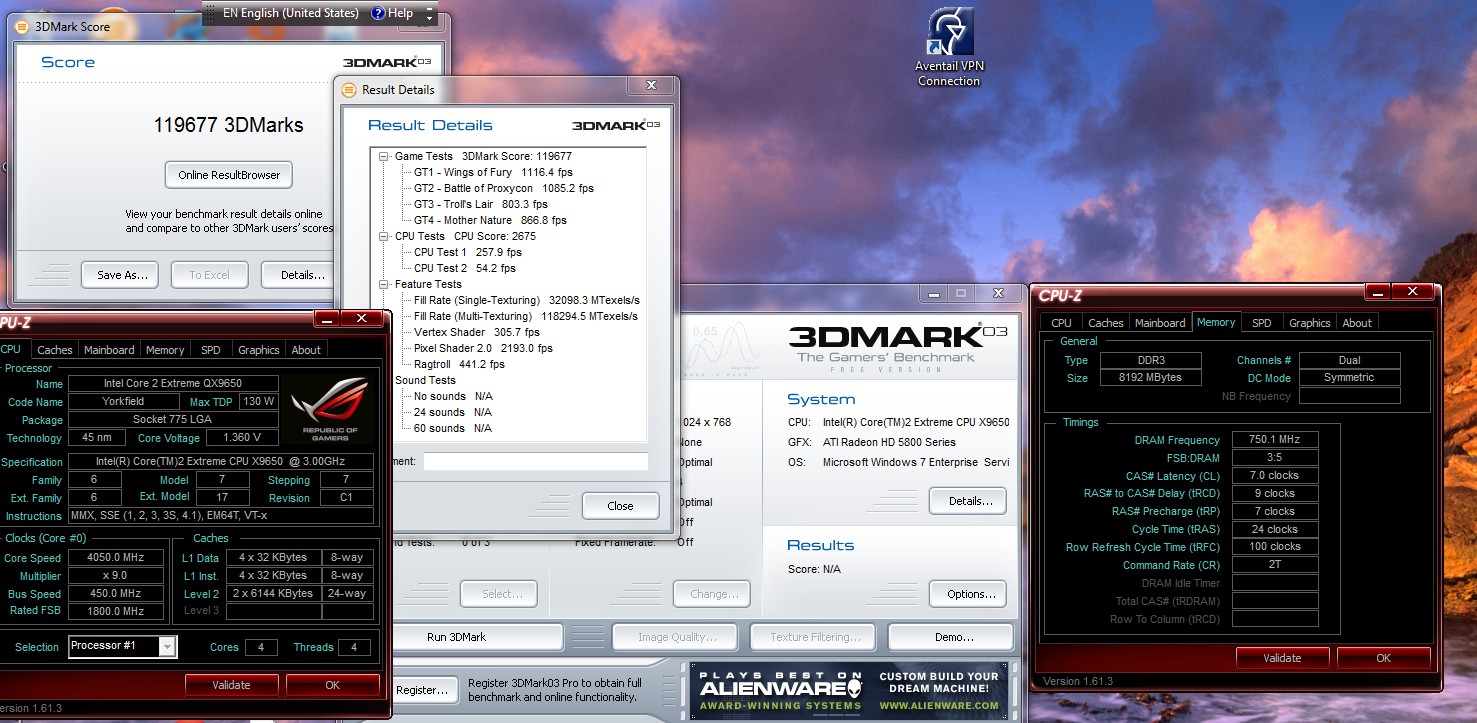Collapse the Game Tests tree node
Image resolution: width=1477 pixels, height=723 pixels.
click(384, 156)
